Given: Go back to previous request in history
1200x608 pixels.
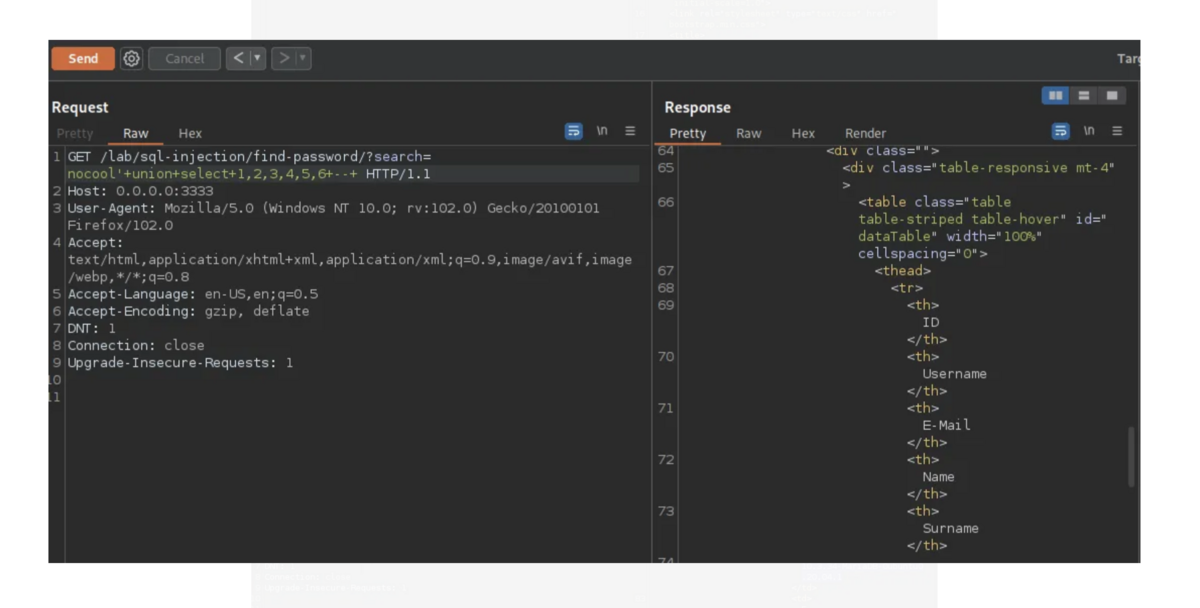Looking at the screenshot, I should coord(239,59).
